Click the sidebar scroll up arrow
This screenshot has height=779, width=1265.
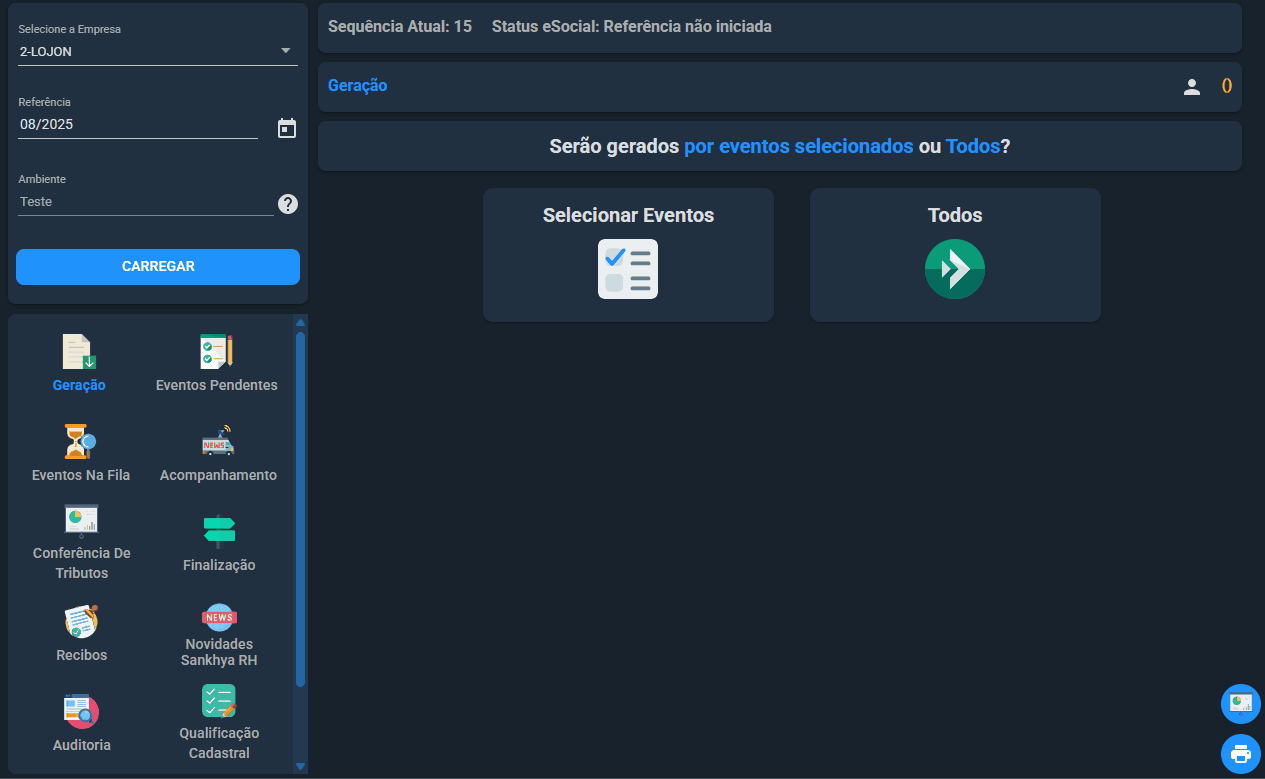coord(300,323)
